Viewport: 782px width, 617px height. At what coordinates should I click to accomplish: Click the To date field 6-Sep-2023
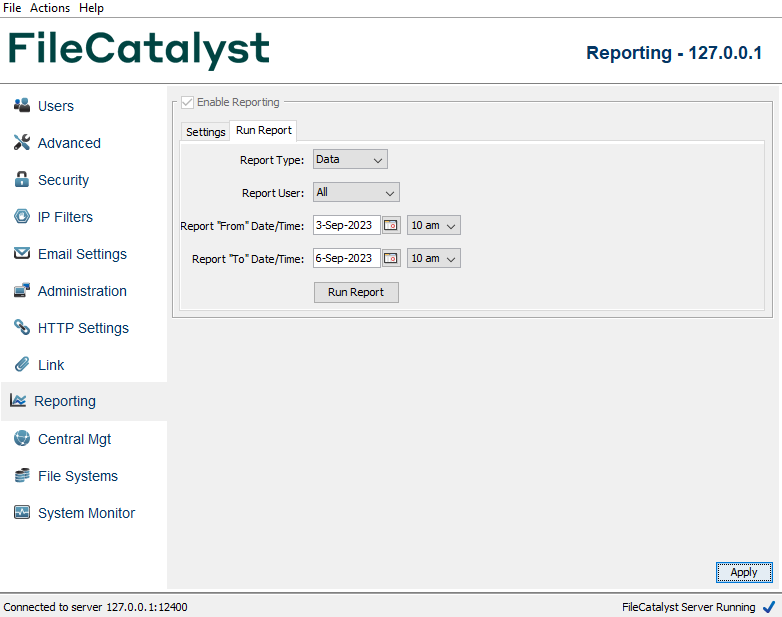tap(347, 258)
